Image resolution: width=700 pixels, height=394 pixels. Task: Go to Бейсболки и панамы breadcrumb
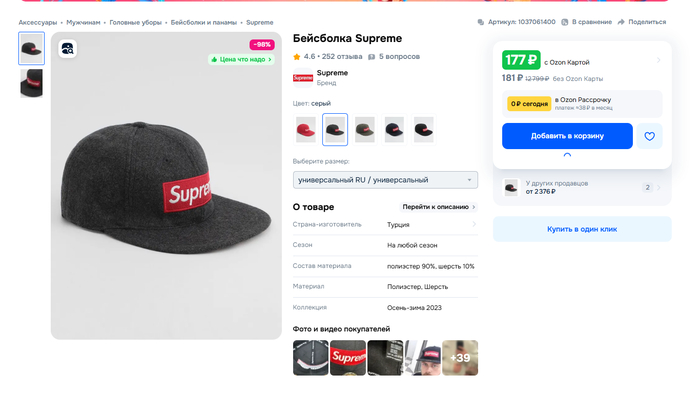[x=204, y=22]
